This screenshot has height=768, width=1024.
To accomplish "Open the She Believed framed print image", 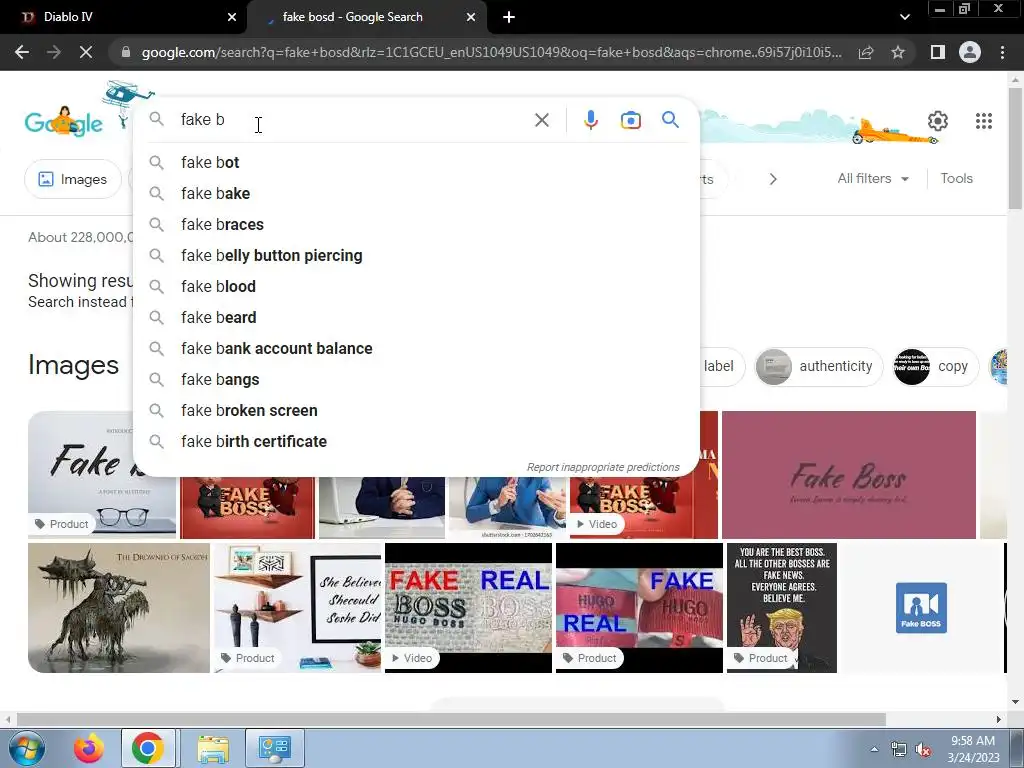I will coord(297,607).
